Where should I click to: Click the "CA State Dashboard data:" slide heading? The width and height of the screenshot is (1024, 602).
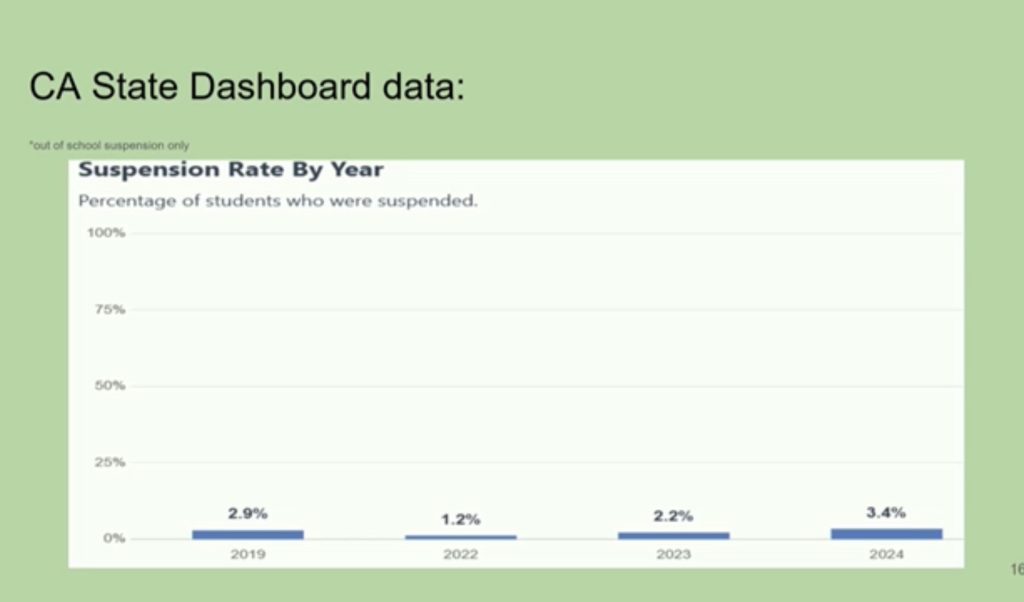[x=247, y=87]
